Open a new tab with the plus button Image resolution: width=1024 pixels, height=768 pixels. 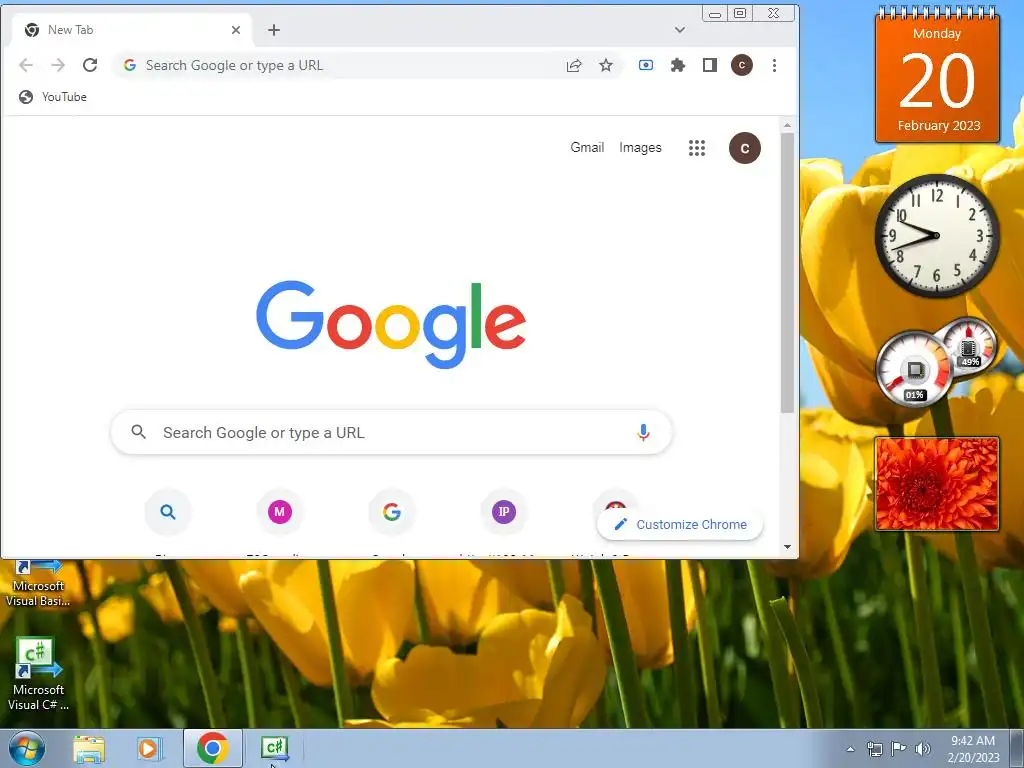pyautogui.click(x=274, y=30)
